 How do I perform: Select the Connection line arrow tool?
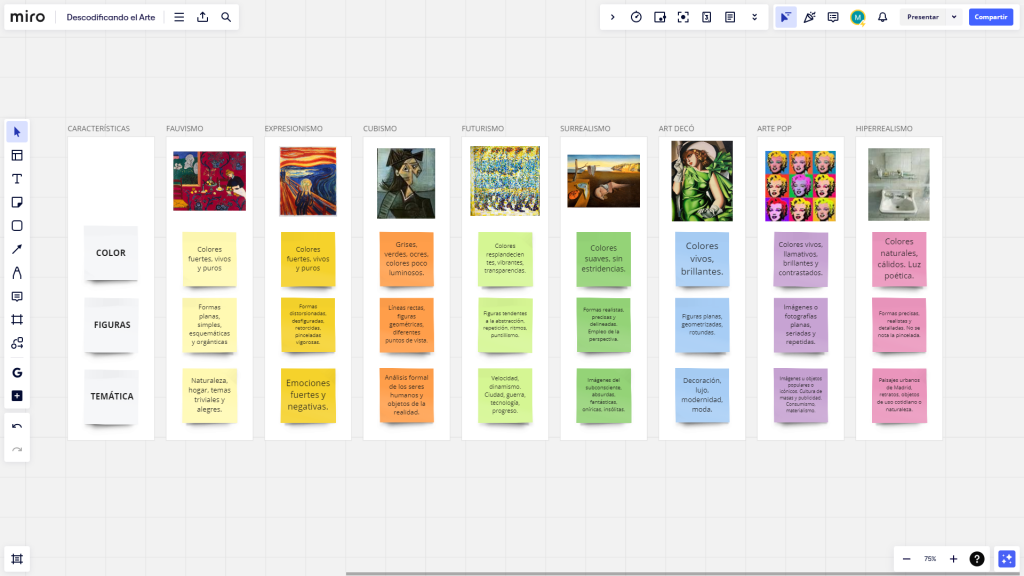tap(17, 249)
